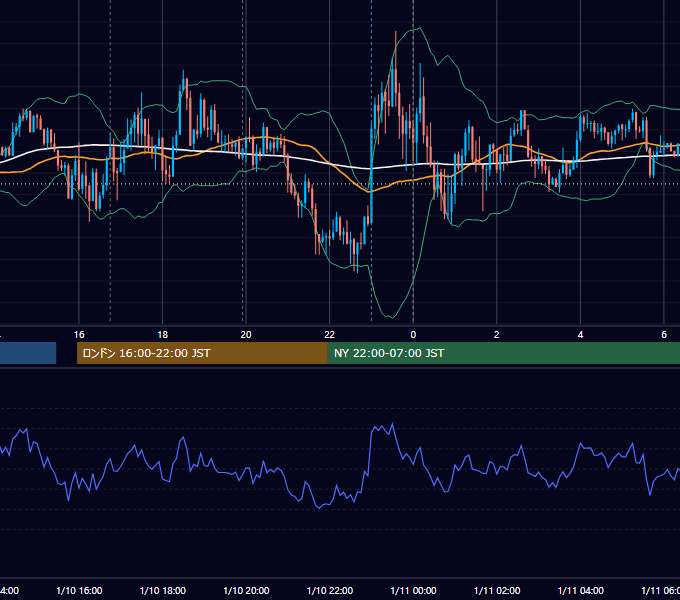This screenshot has width=680, height=600.
Task: Click the hour 6 axis label
Action: click(x=664, y=335)
